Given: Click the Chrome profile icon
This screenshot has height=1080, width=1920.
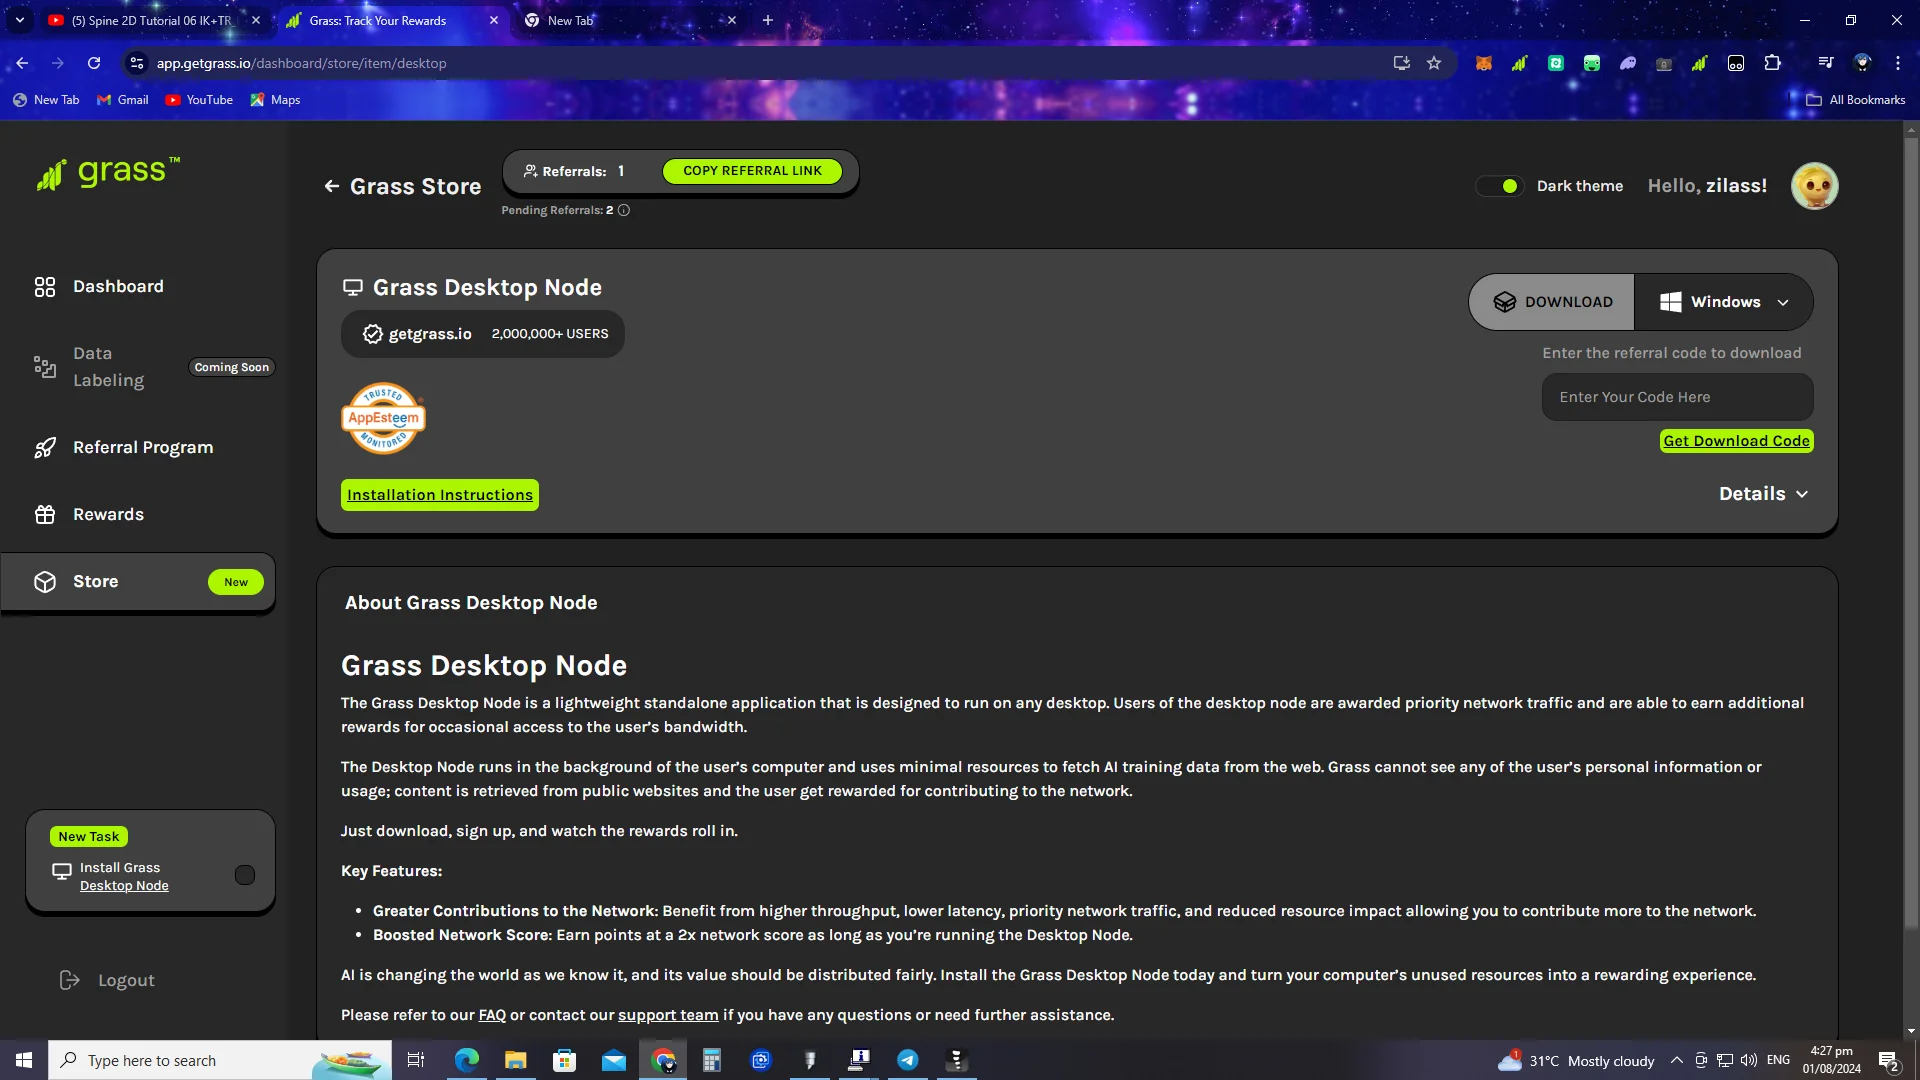Looking at the screenshot, I should [1862, 63].
